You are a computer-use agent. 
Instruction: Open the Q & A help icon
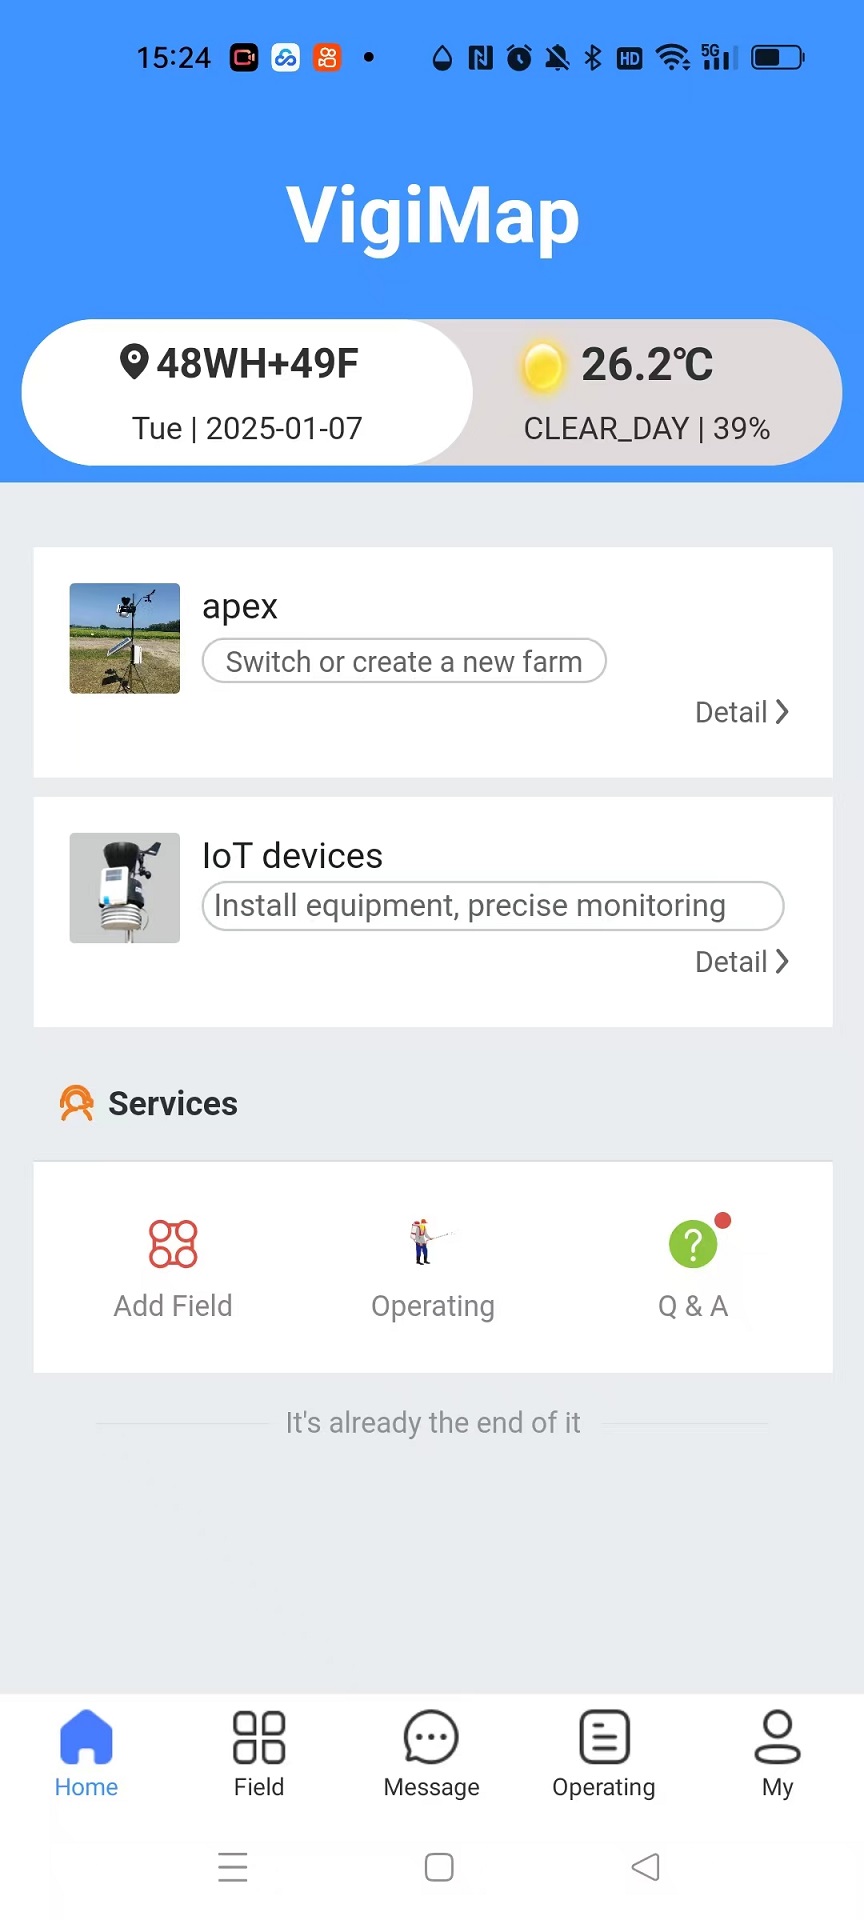click(x=693, y=1244)
